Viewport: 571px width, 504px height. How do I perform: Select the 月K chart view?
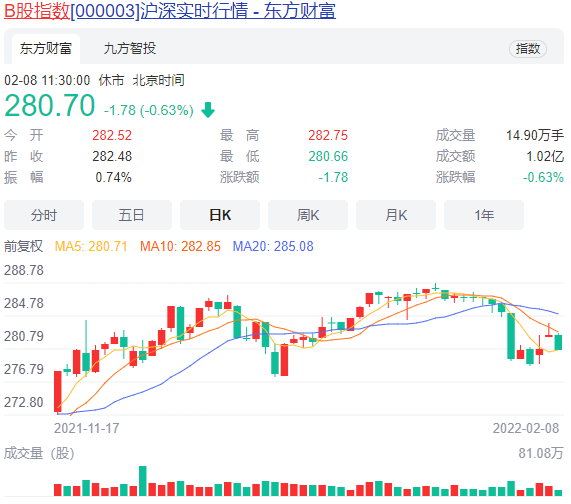pyautogui.click(x=396, y=215)
